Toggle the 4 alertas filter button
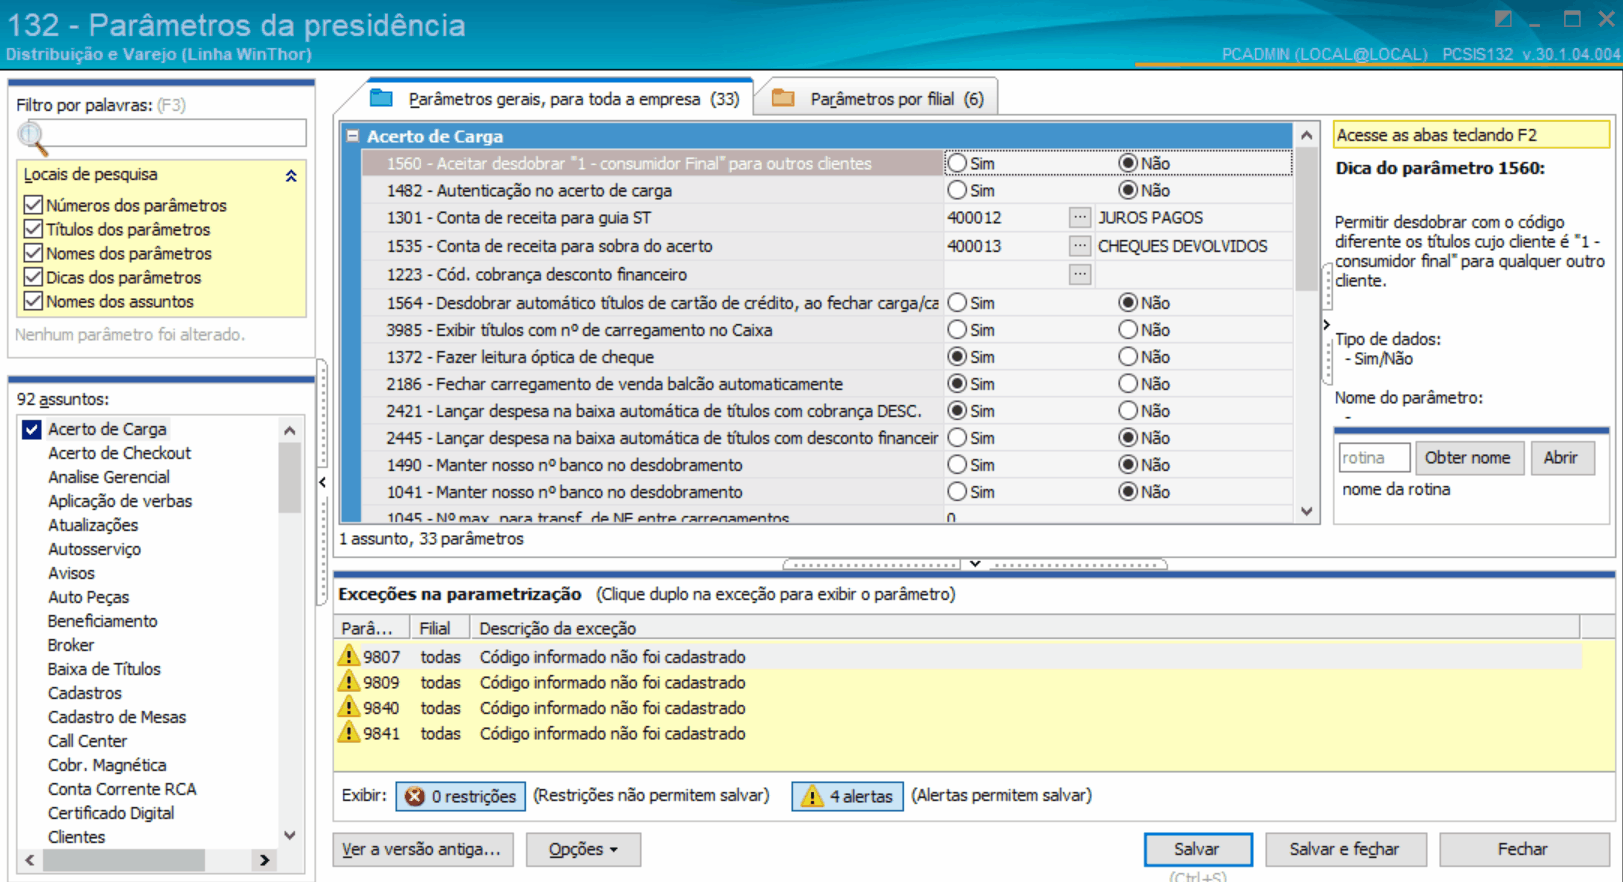The image size is (1623, 882). click(848, 796)
